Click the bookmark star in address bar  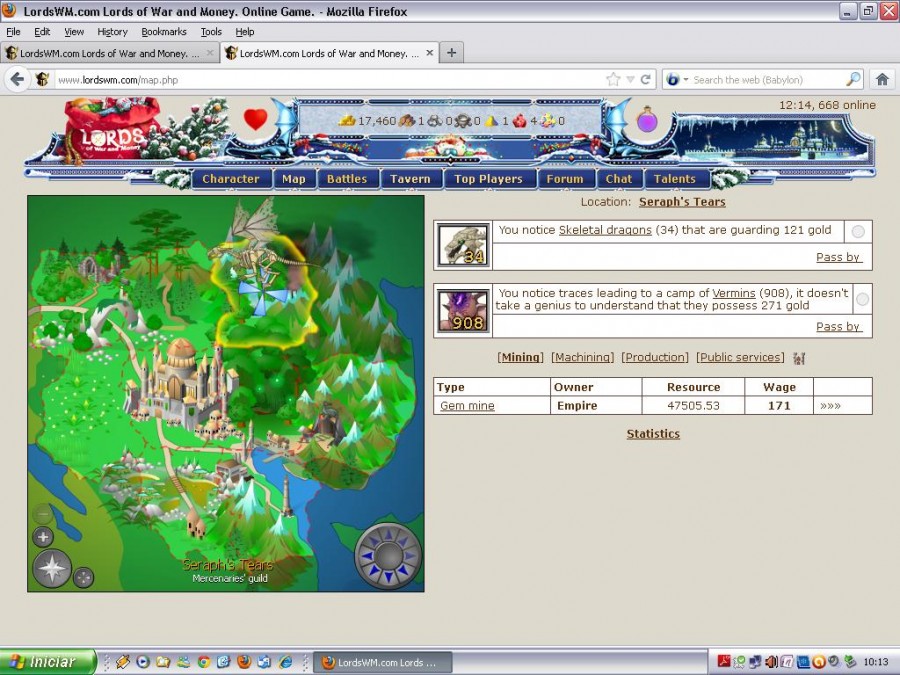(x=613, y=80)
